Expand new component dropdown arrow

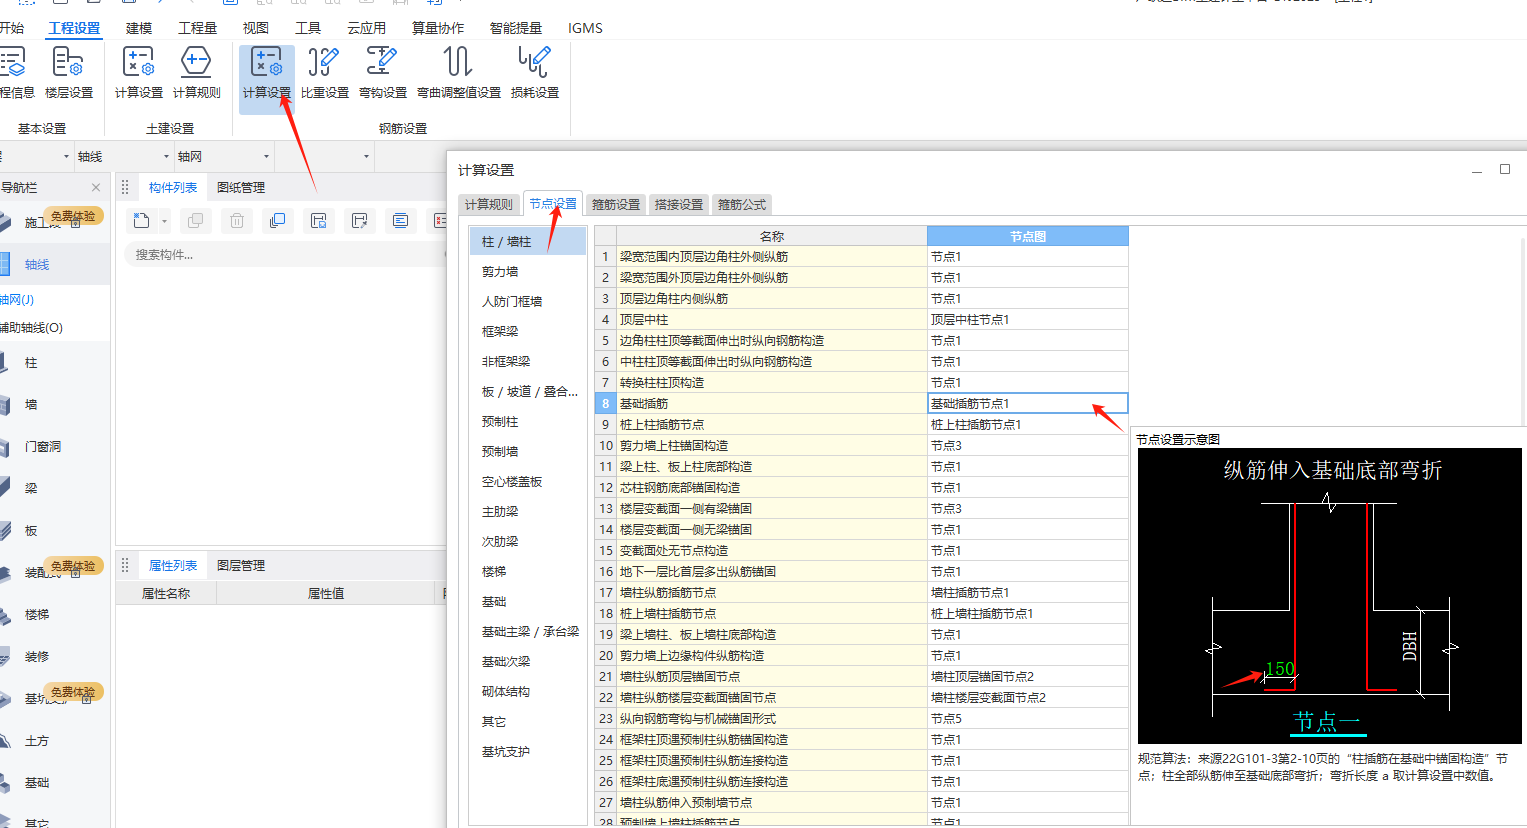pyautogui.click(x=164, y=221)
